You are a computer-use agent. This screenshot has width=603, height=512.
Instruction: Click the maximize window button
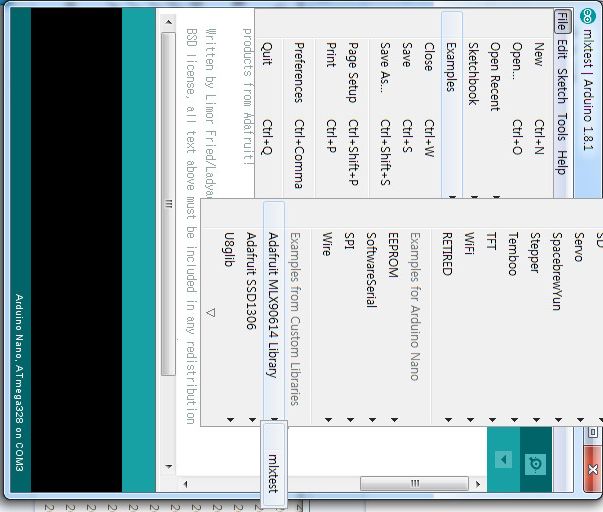click(593, 433)
